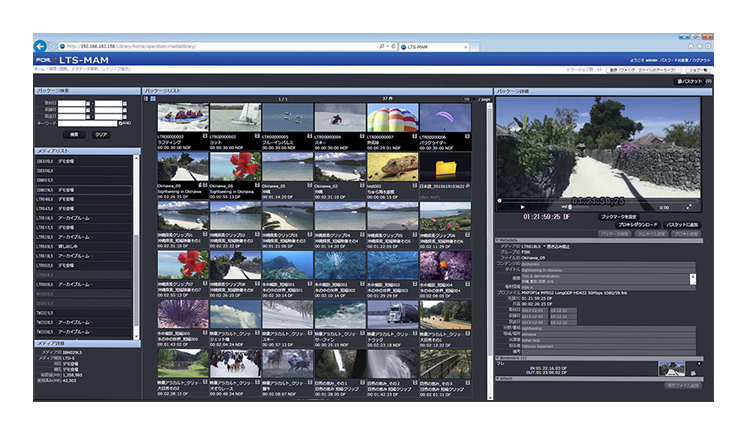This screenshot has width=750, height=439.
Task: Open the basket button at top right
Action: click(692, 81)
